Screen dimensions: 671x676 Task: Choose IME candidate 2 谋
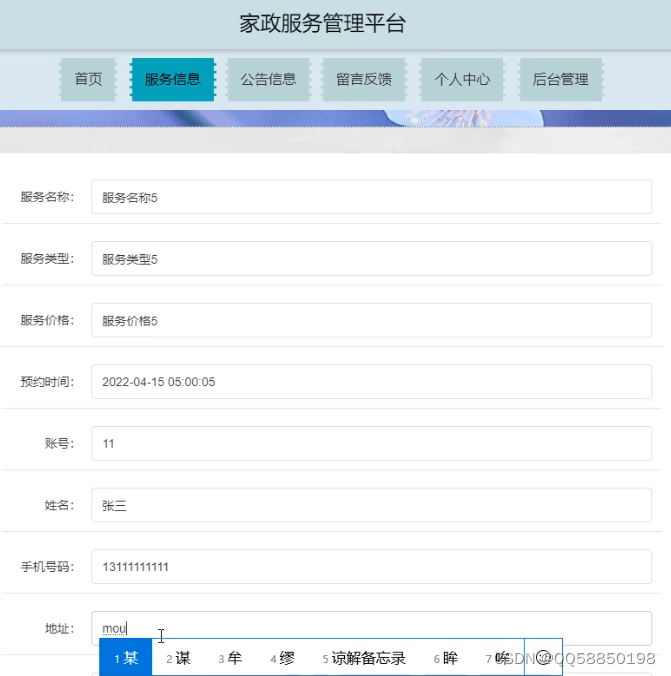(178, 658)
